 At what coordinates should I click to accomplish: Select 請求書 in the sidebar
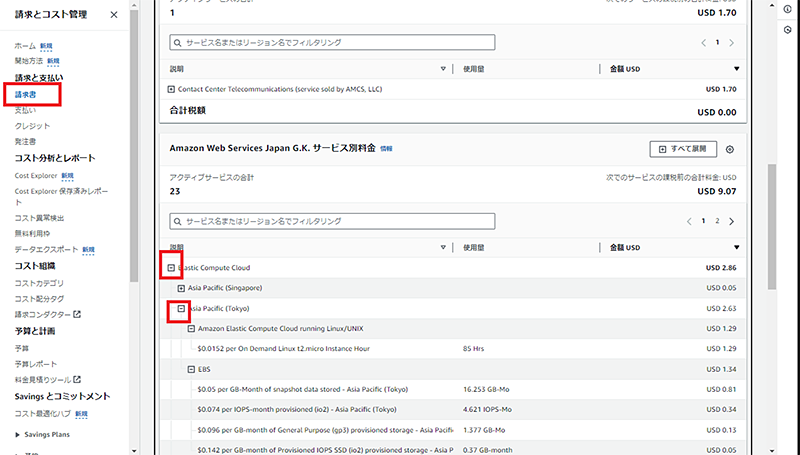tap(26, 95)
